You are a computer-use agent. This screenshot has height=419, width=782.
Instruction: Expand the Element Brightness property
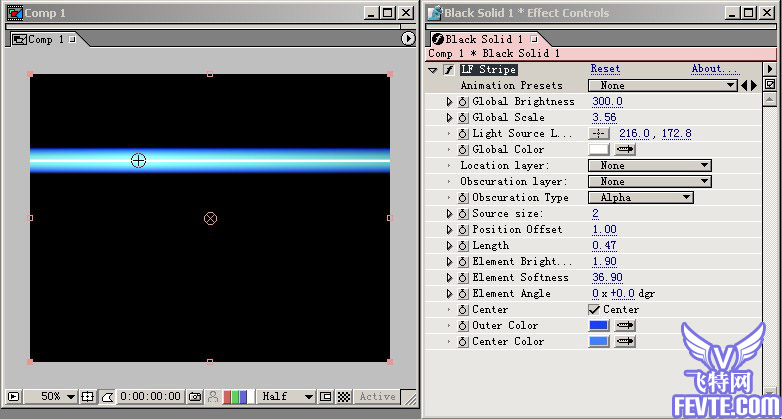coord(449,262)
